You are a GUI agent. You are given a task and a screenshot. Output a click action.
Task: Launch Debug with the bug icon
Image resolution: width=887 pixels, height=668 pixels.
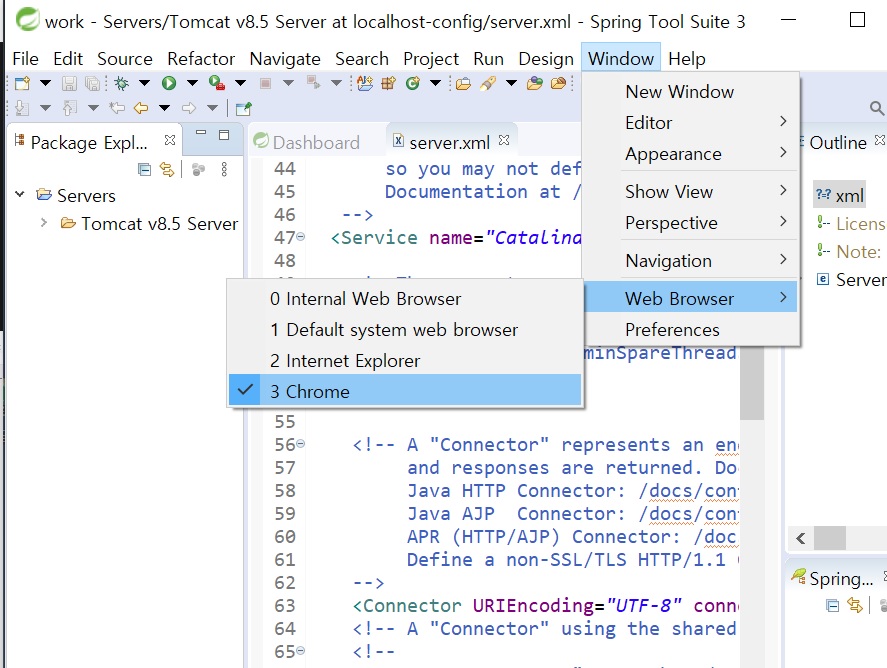(121, 84)
